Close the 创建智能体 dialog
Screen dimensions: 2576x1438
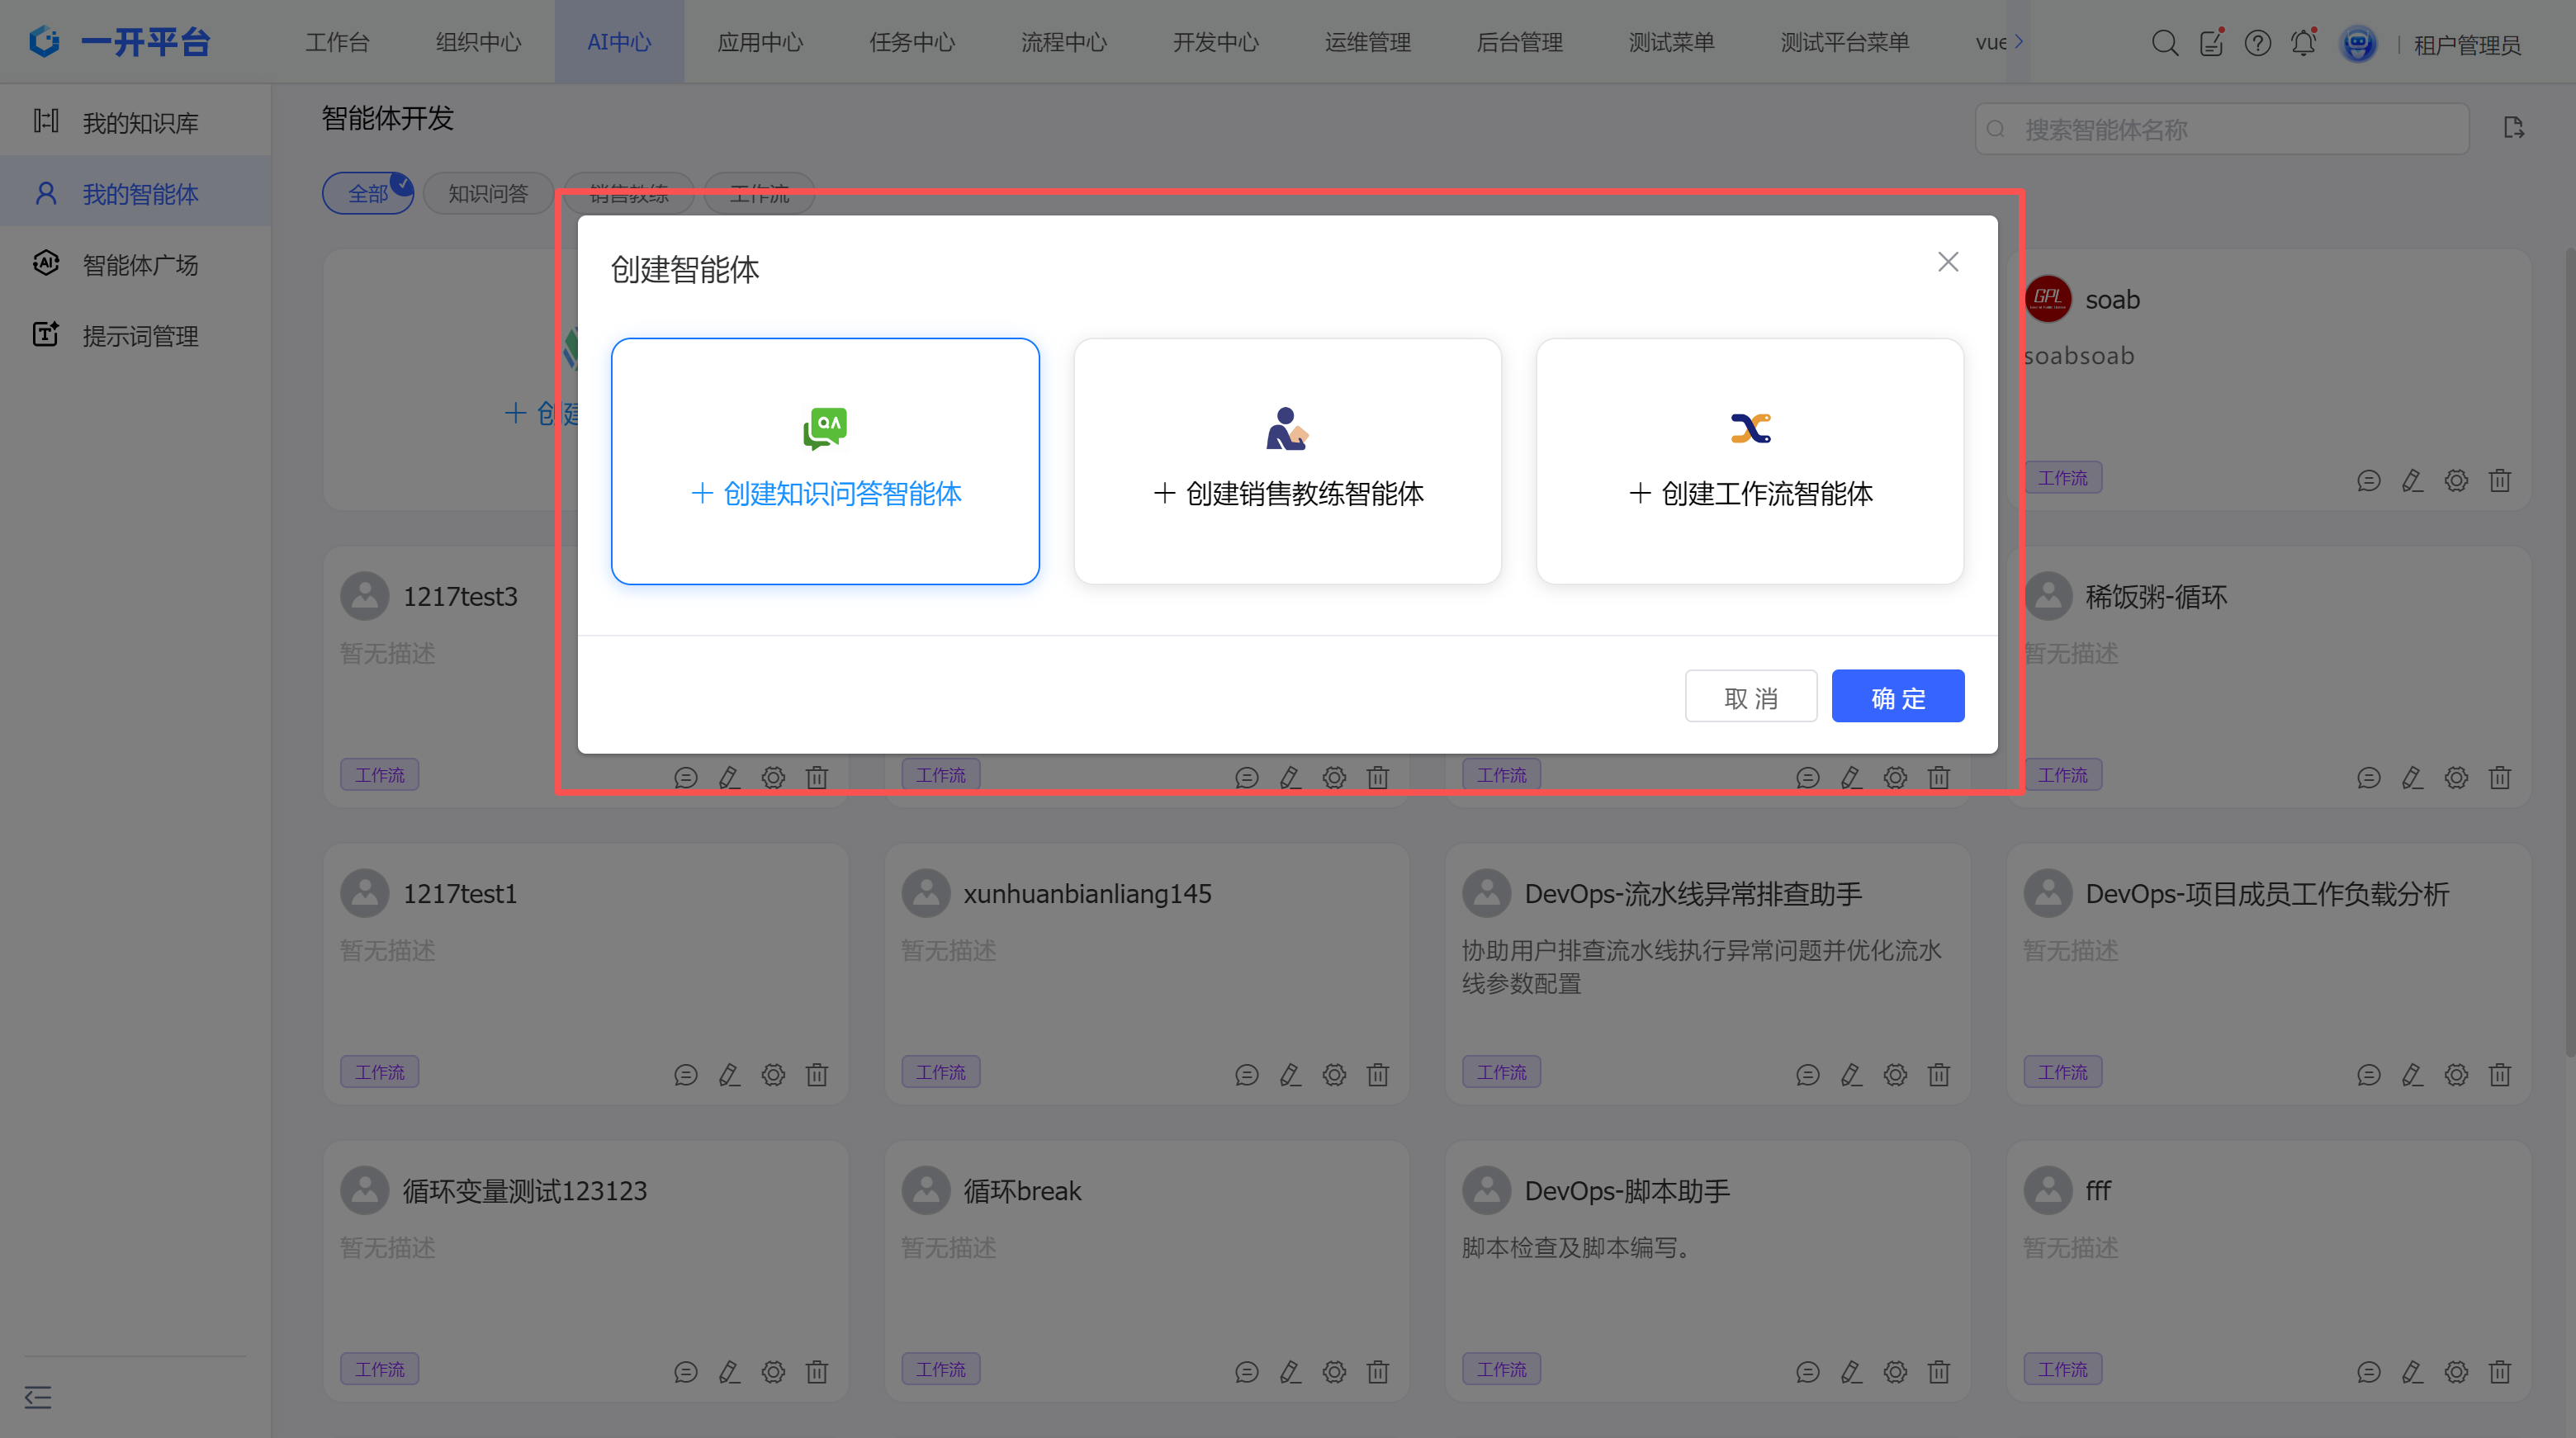point(1947,262)
